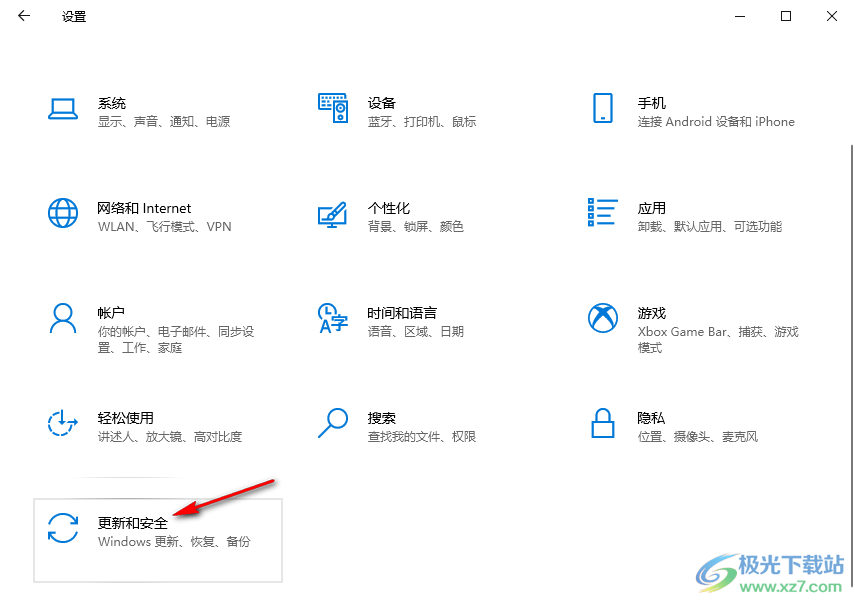855x603 pixels.
Task: Click the 帐户 heading
Action: (111, 313)
